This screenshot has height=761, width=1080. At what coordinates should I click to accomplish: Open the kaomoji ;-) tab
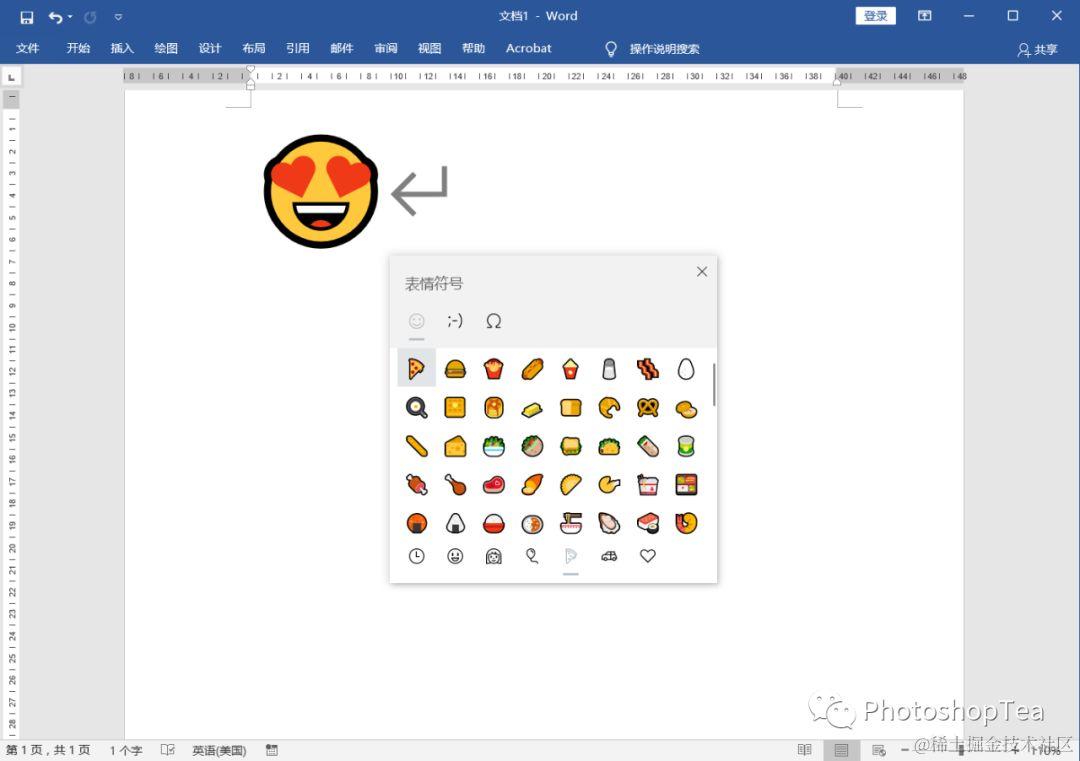coord(455,321)
